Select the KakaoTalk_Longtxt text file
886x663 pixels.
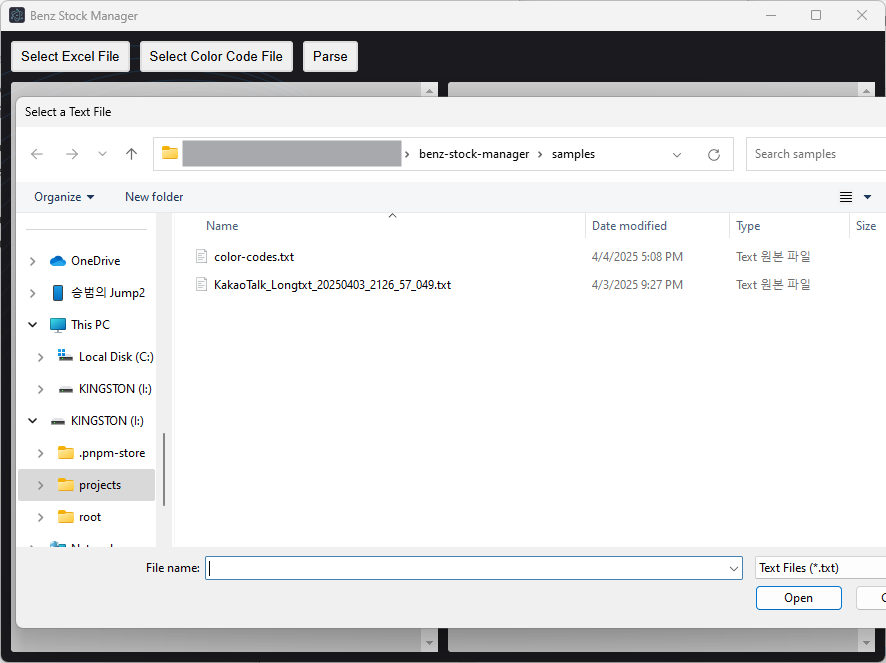pyautogui.click(x=332, y=285)
